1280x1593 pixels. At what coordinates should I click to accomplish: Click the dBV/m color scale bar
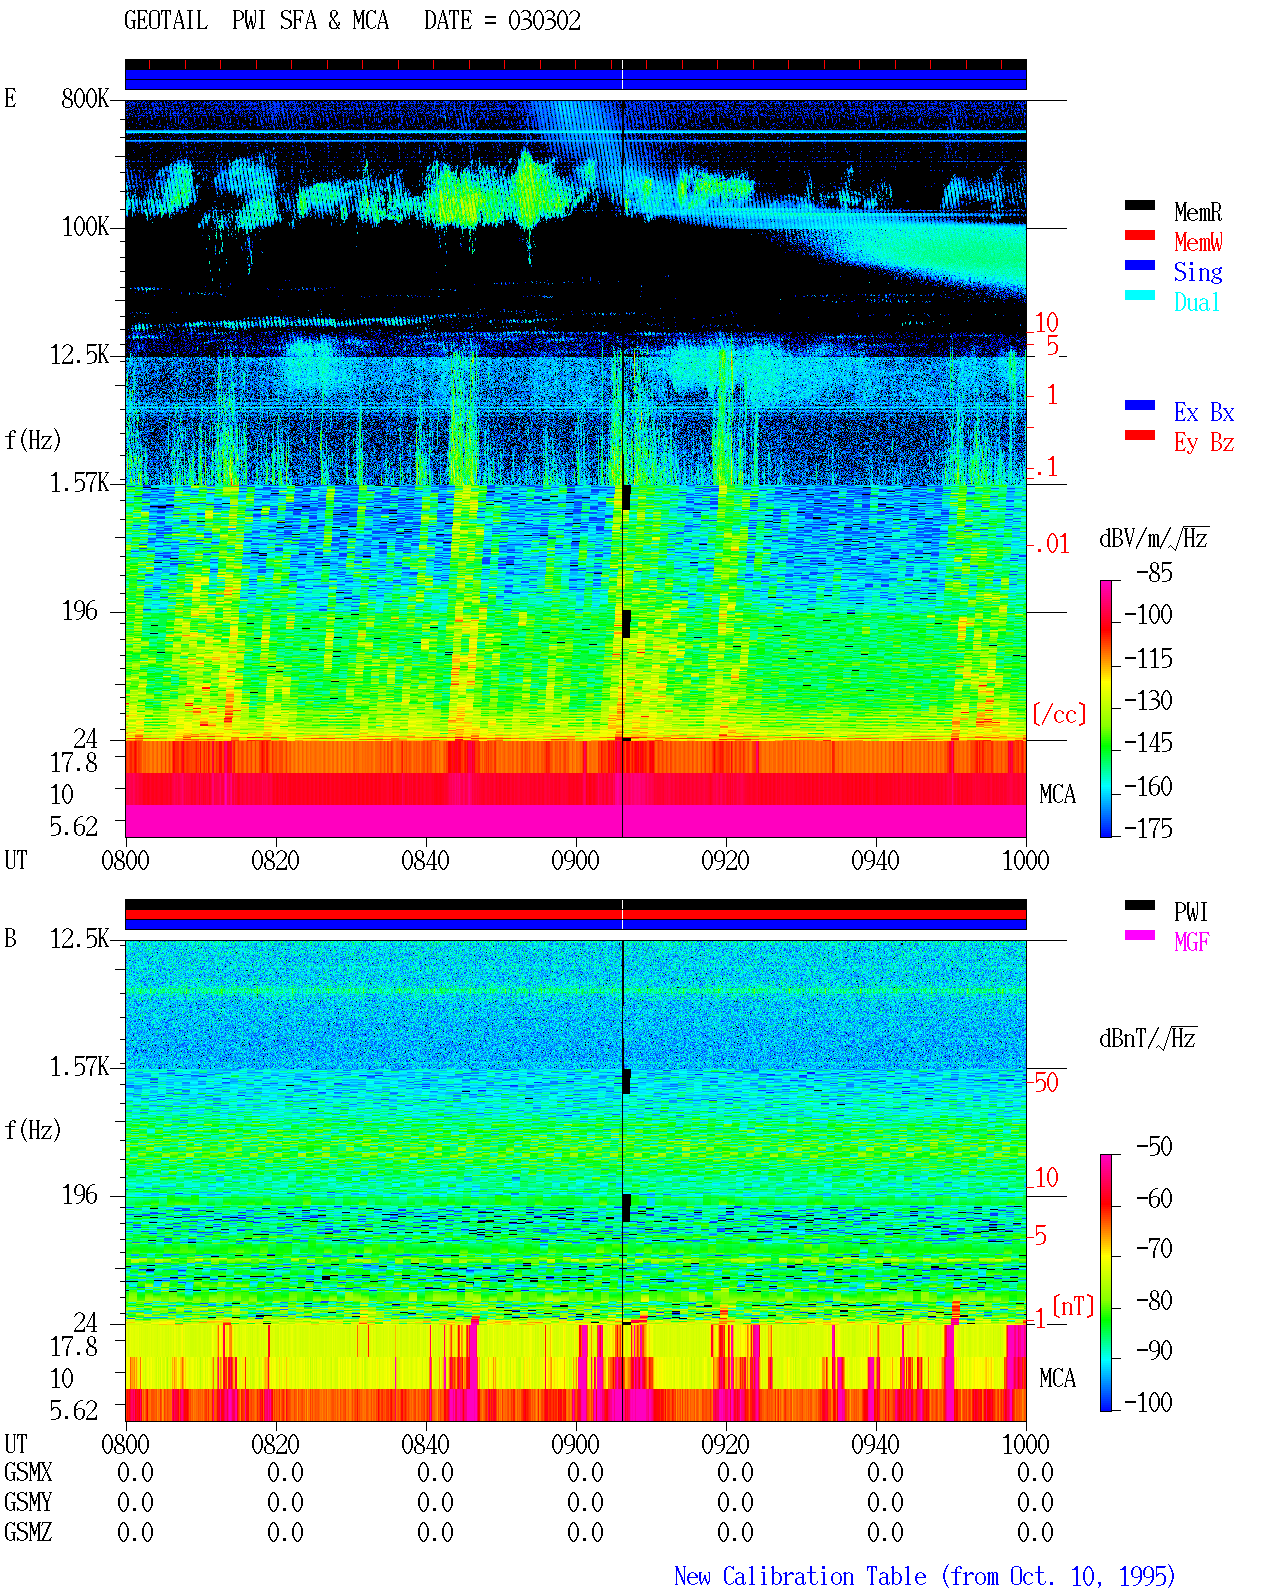1106,708
